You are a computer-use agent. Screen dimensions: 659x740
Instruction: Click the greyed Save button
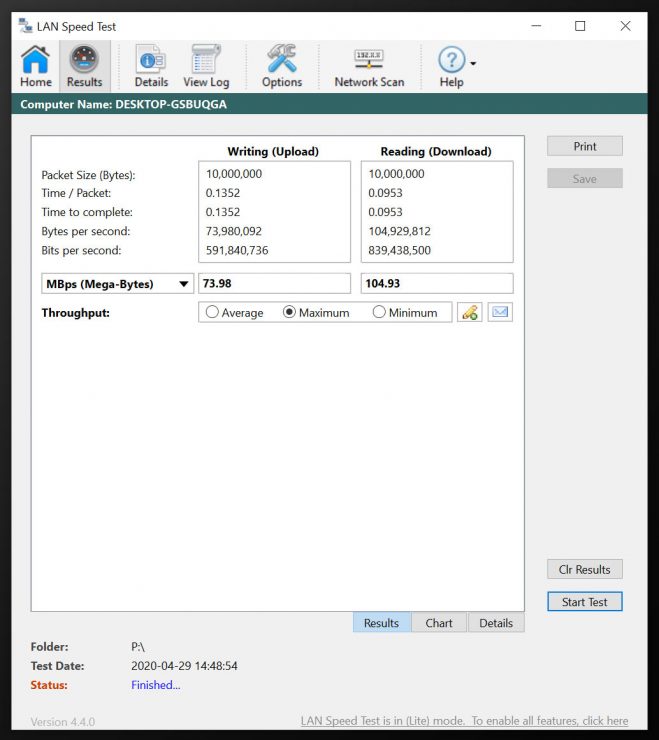click(x=585, y=178)
